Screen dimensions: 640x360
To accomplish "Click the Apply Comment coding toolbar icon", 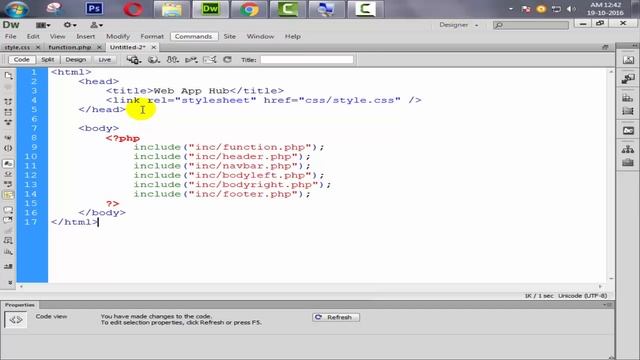I will [x=8, y=210].
